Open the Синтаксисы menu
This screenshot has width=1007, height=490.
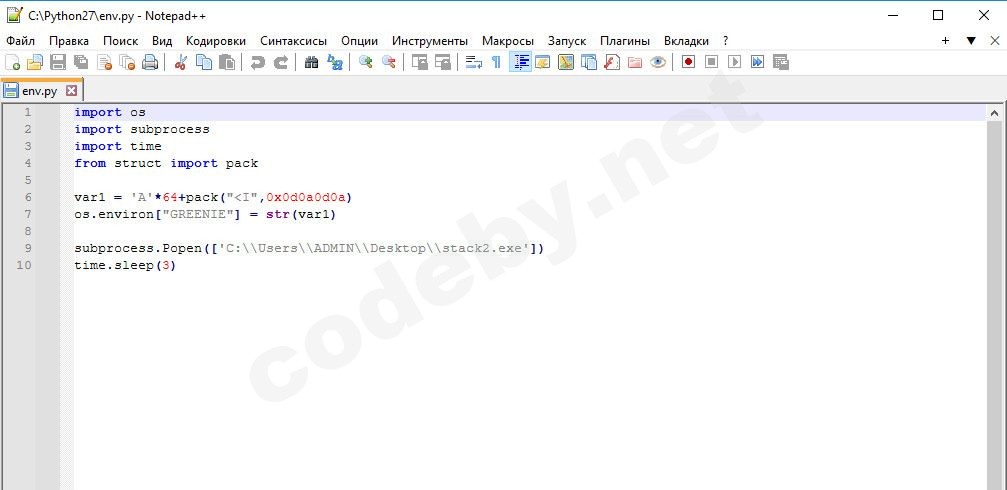point(293,40)
